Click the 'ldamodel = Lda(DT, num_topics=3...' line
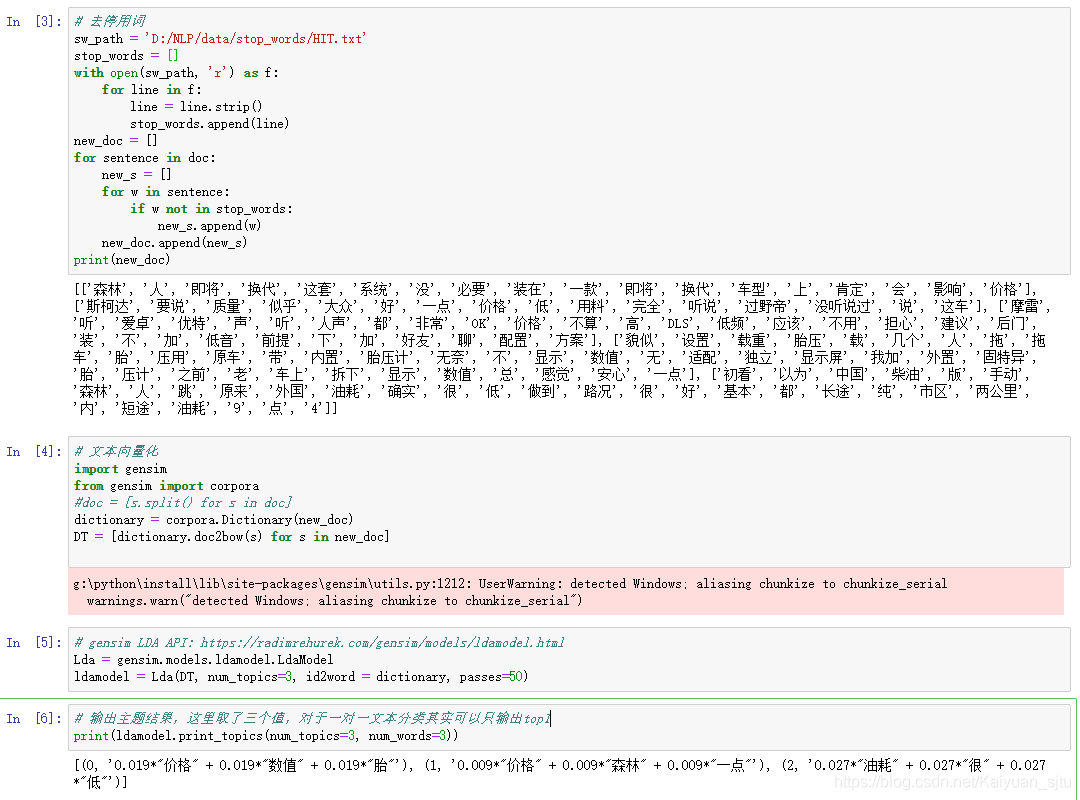 pos(301,677)
